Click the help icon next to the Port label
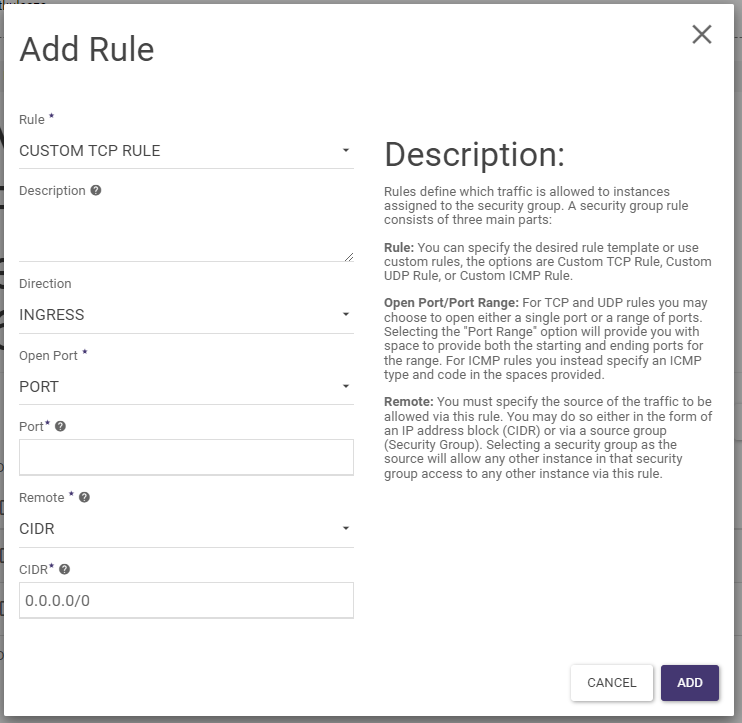This screenshot has width=742, height=723. [61, 426]
